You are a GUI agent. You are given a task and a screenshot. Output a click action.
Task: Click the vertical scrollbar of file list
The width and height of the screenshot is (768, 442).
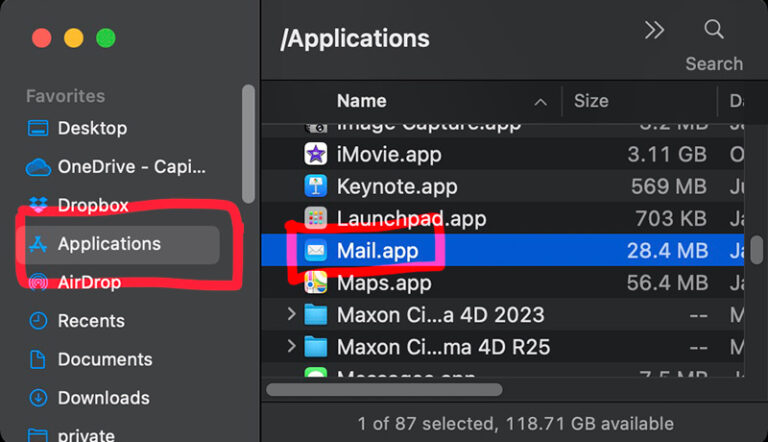coord(757,249)
